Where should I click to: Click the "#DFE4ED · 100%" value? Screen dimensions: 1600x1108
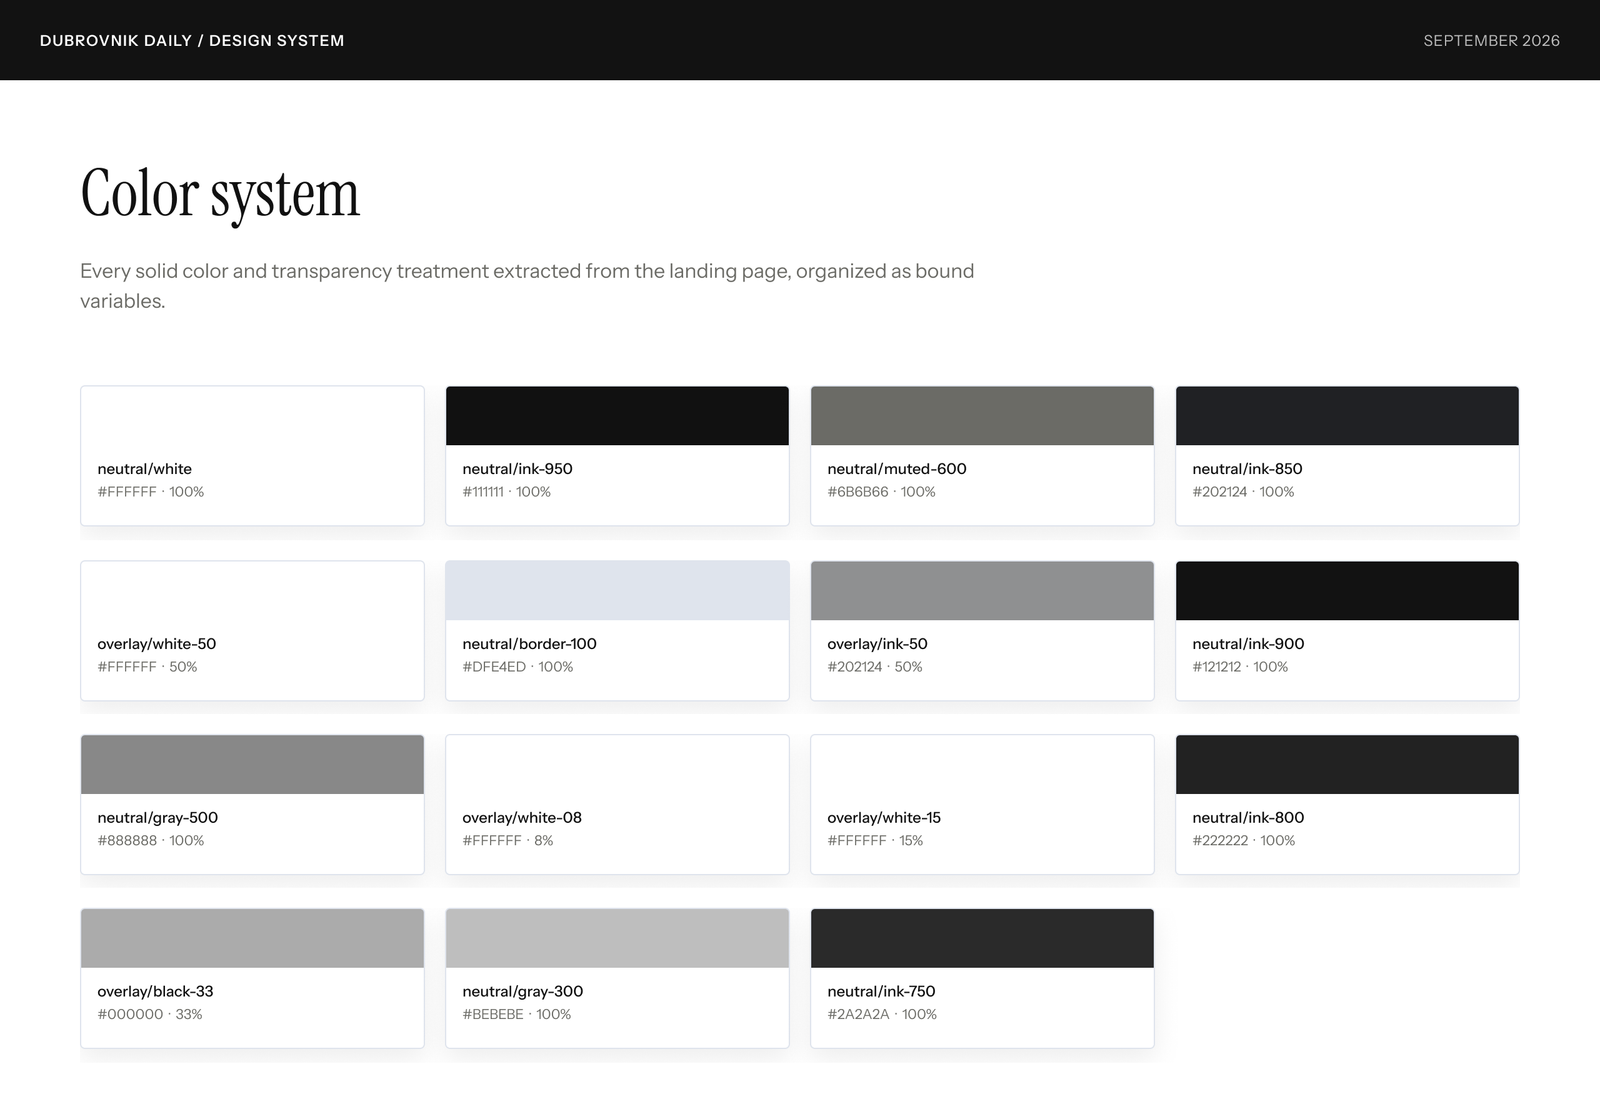(x=517, y=667)
